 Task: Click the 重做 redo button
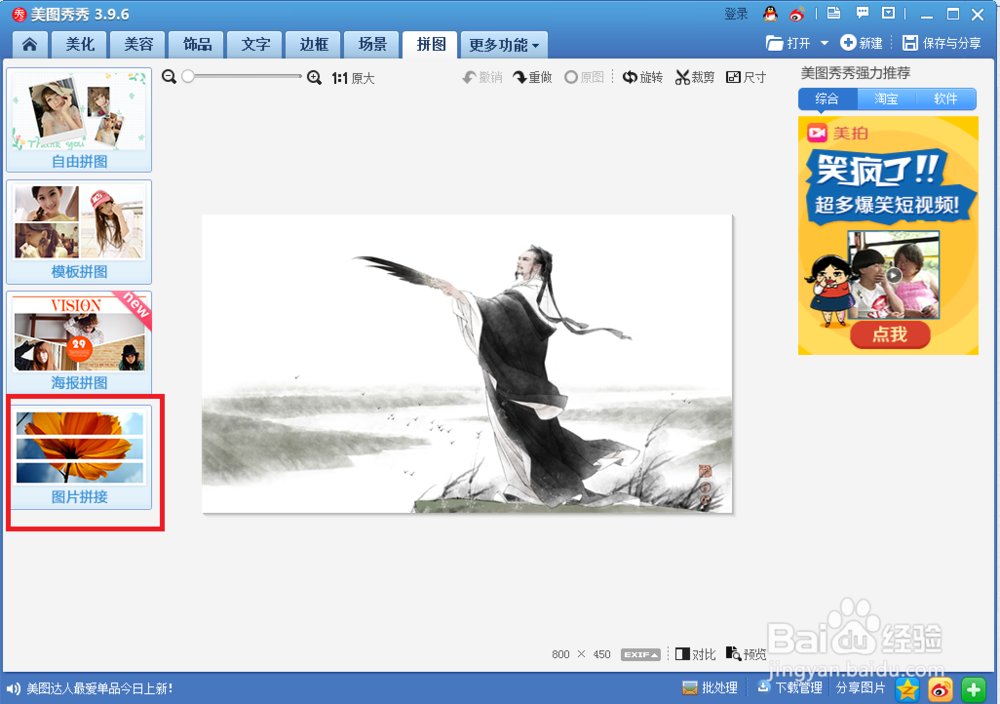(x=533, y=77)
